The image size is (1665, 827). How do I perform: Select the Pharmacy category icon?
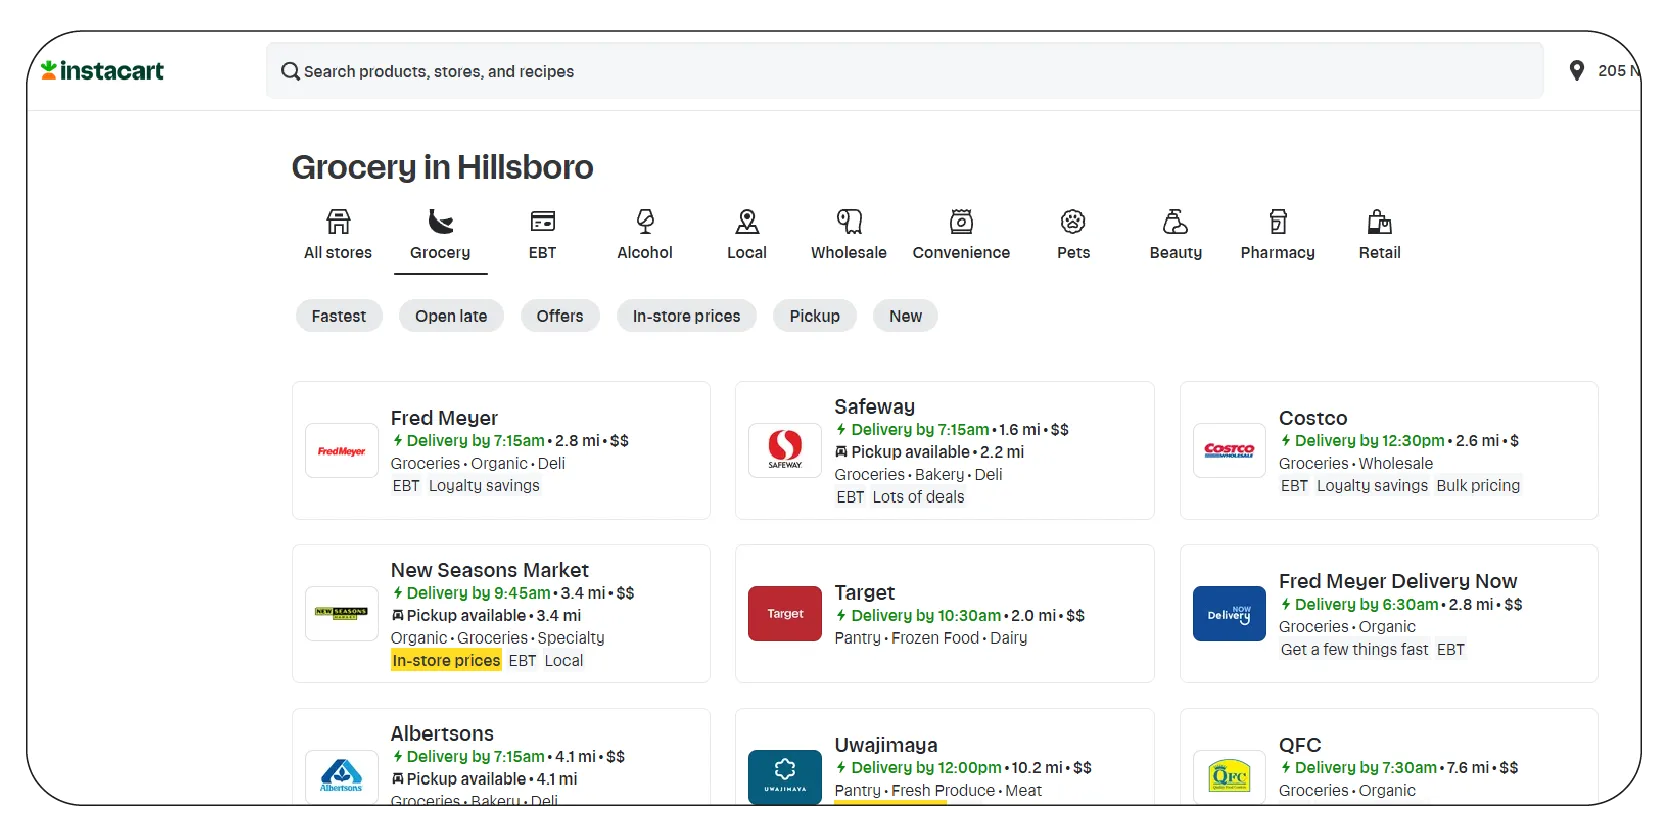(1278, 221)
